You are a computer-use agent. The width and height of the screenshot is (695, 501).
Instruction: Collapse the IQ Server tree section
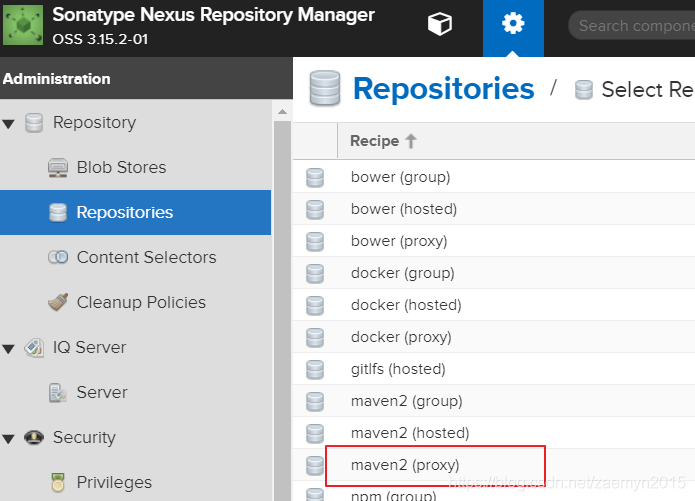pos(8,348)
